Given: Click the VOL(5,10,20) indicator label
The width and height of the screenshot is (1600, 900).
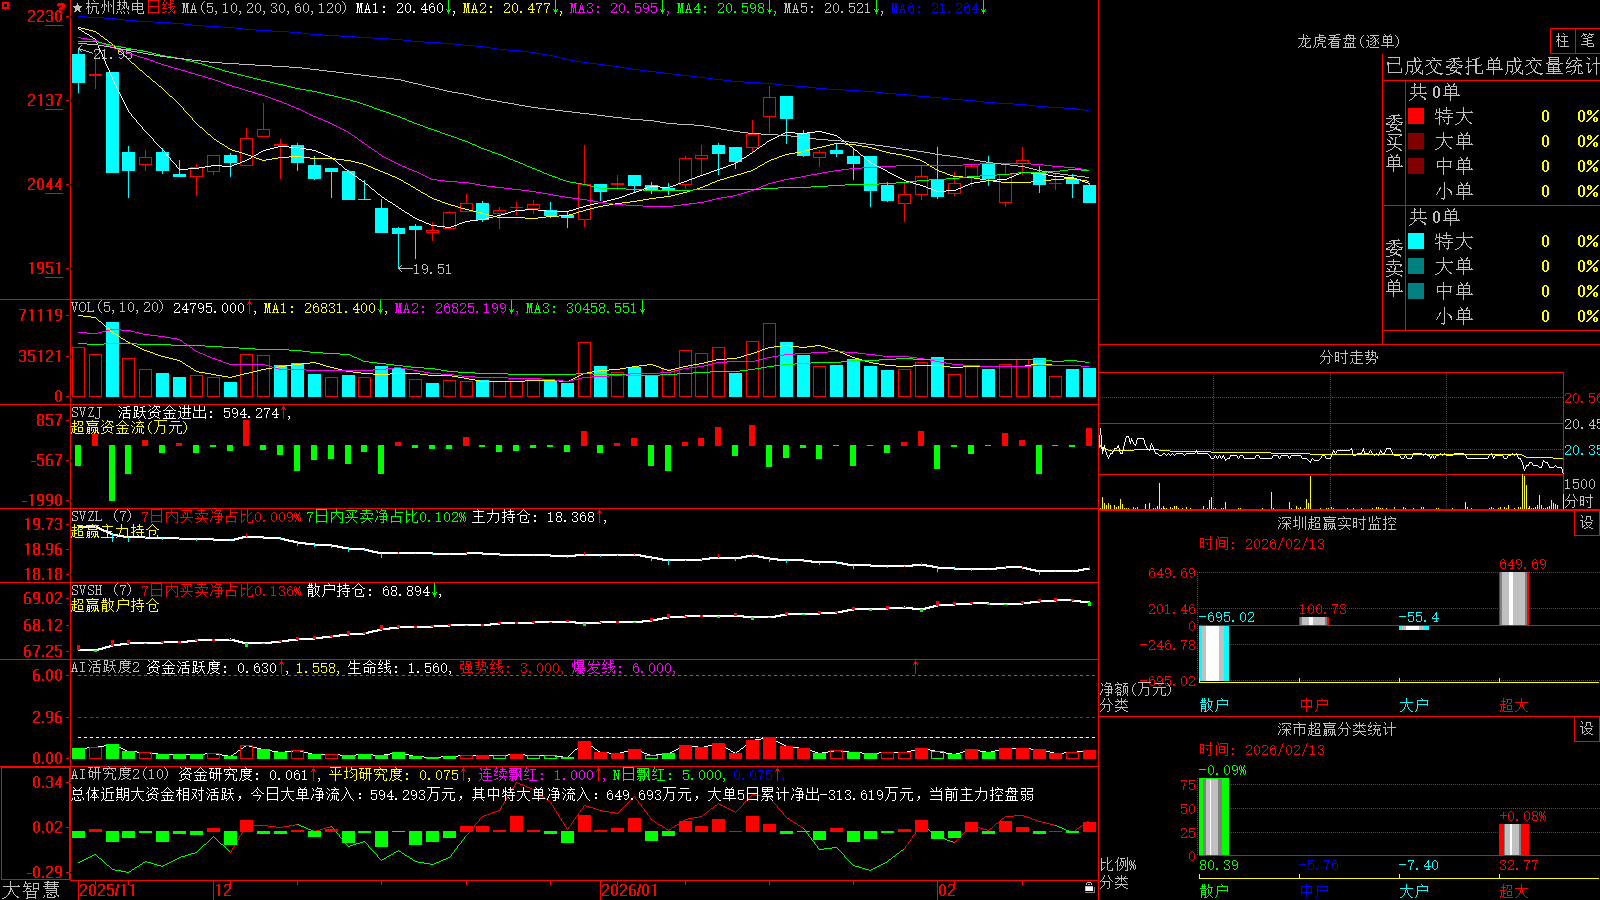Looking at the screenshot, I should coord(117,308).
